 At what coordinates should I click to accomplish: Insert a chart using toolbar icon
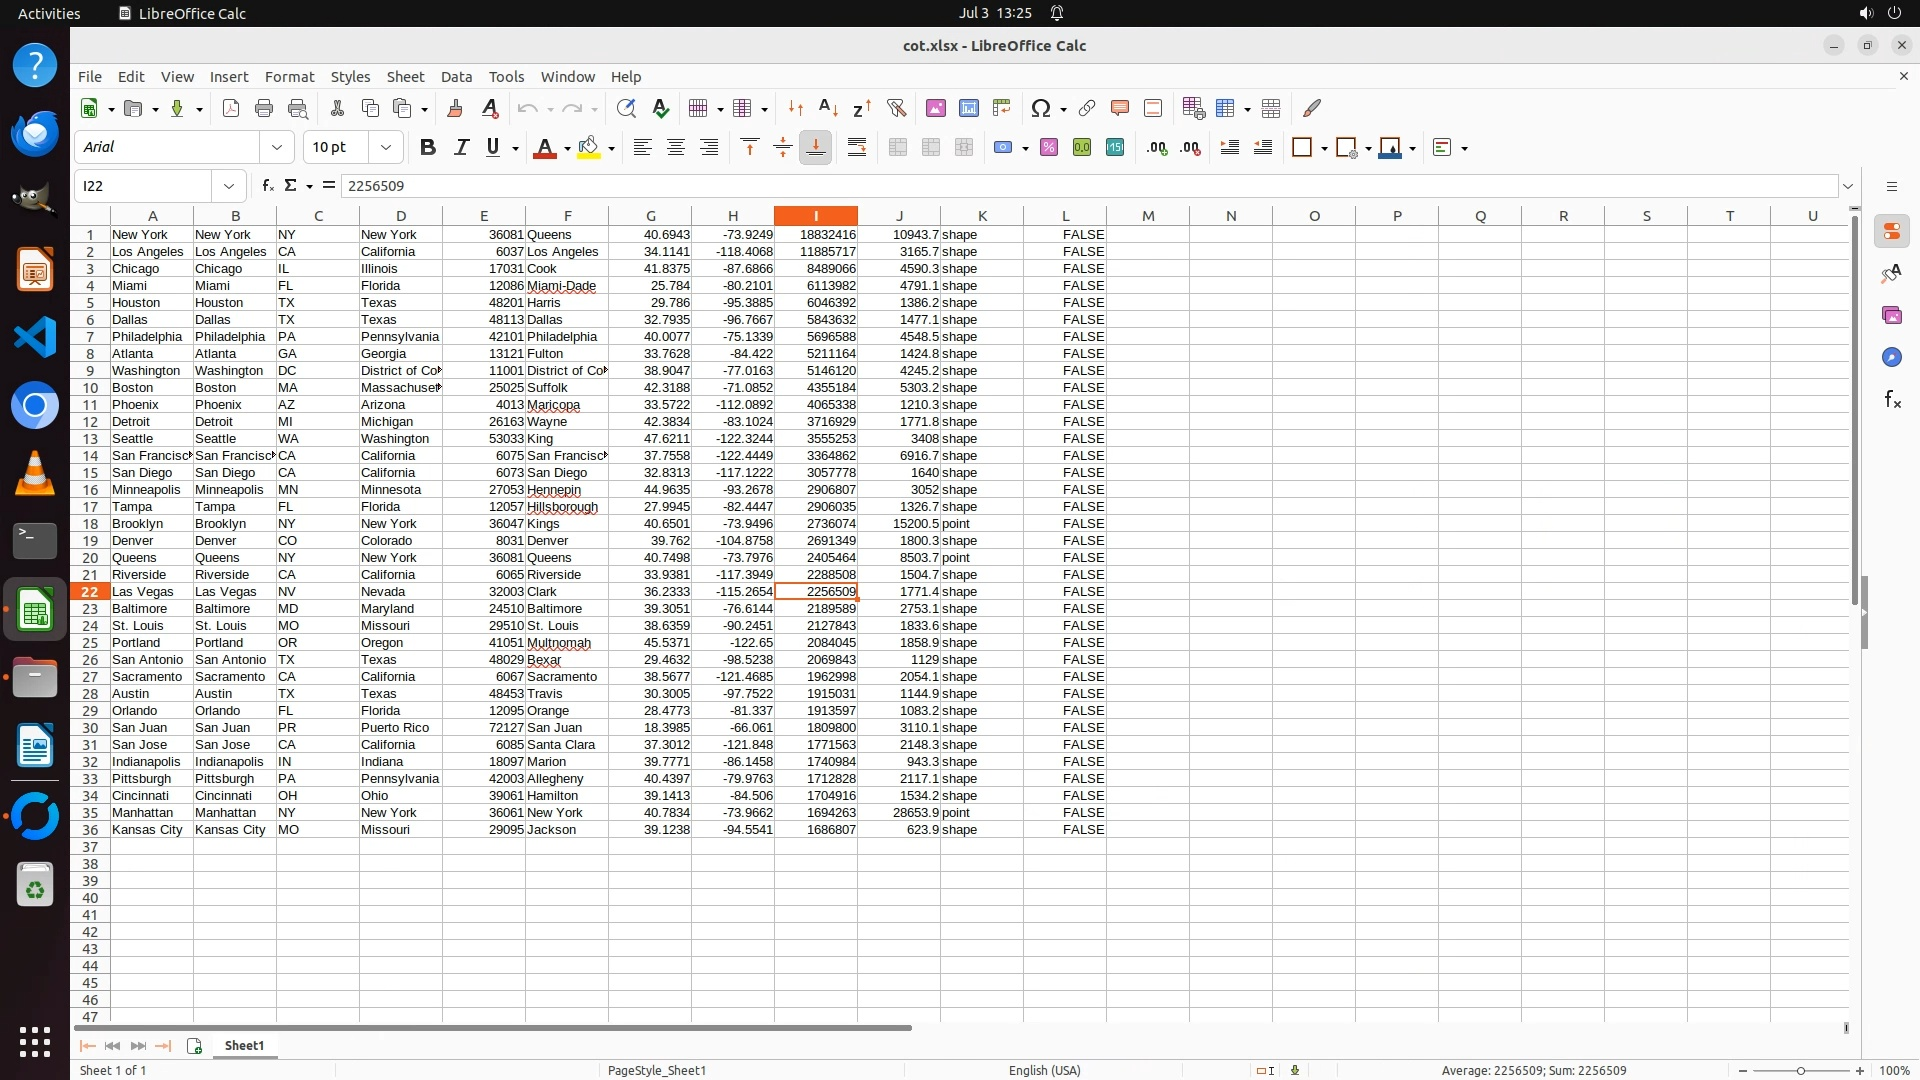point(968,108)
